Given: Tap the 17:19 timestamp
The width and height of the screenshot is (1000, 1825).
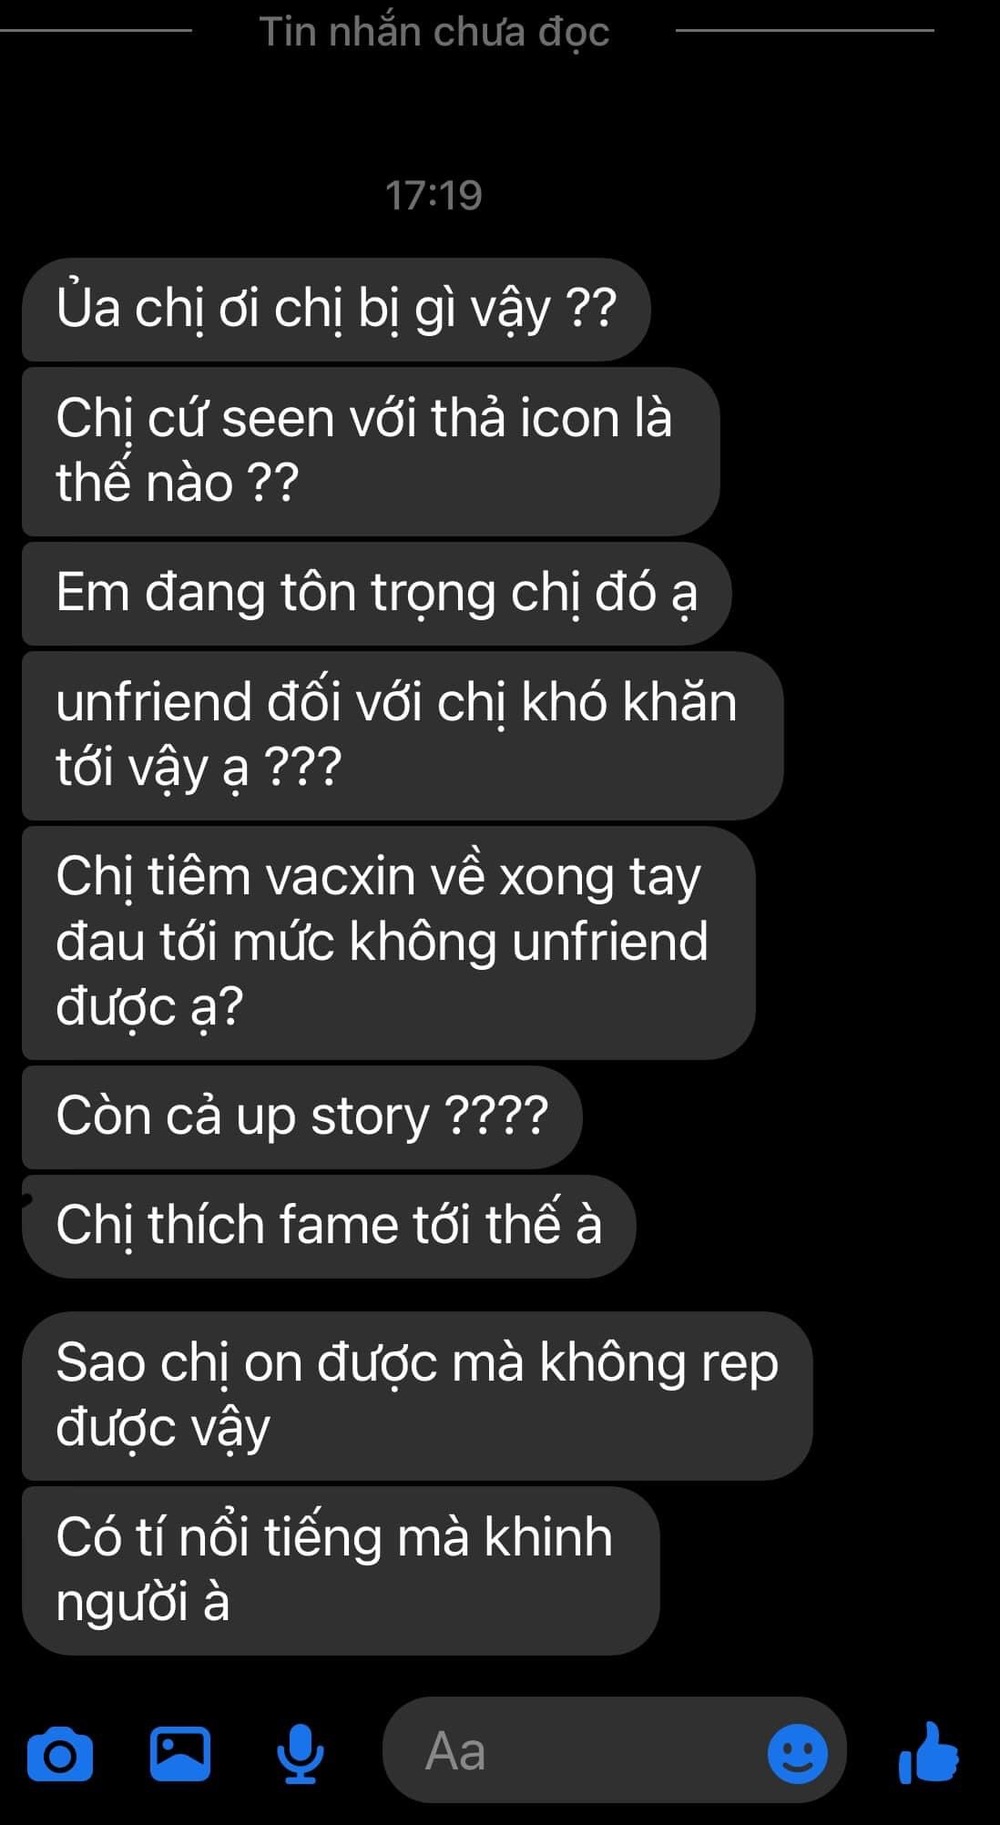Looking at the screenshot, I should (x=434, y=195).
